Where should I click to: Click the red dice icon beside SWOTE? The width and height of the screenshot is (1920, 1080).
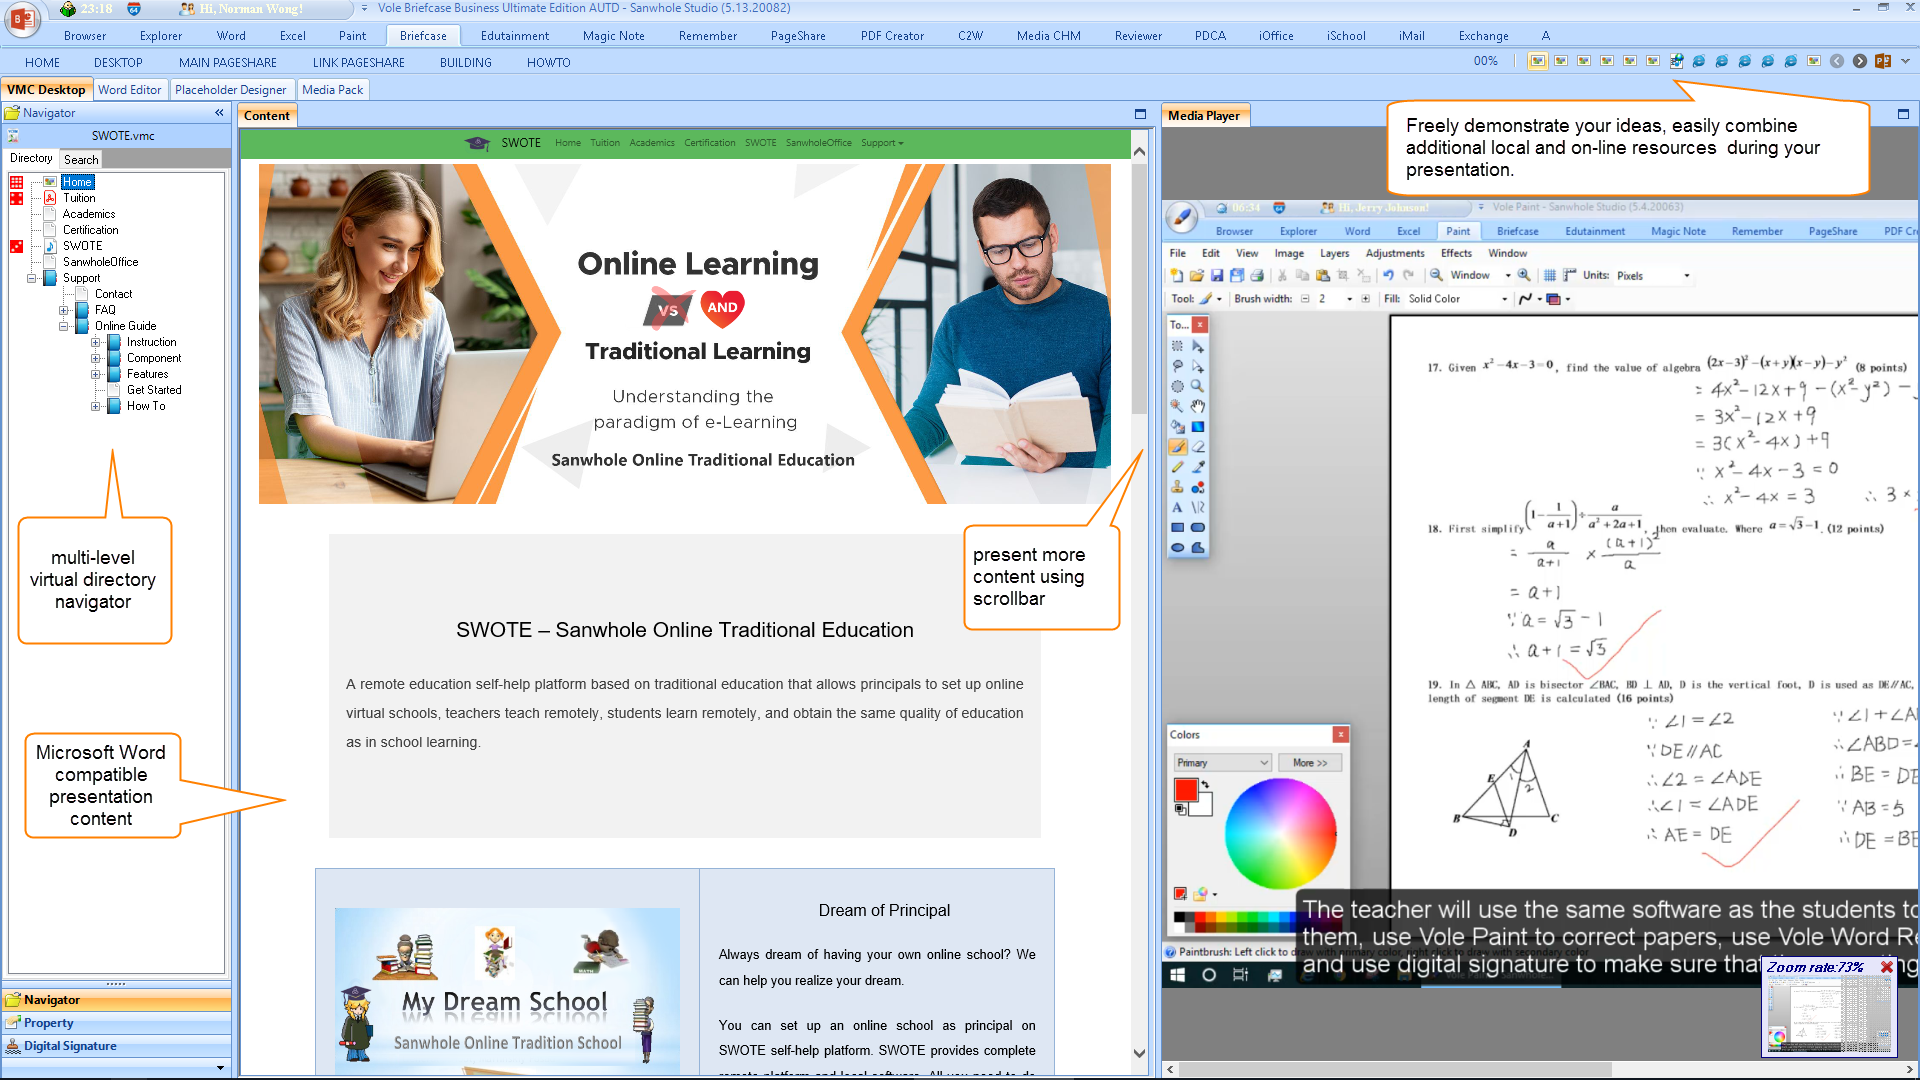16,246
